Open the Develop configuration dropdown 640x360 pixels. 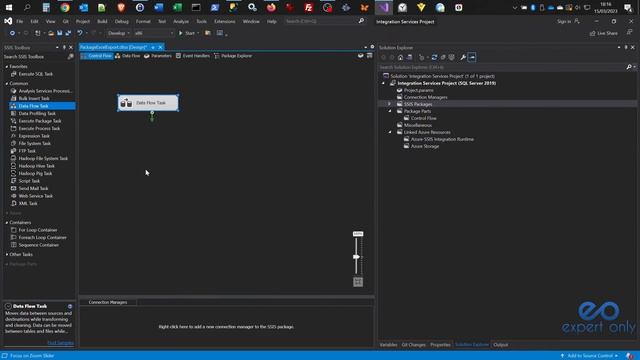coord(119,33)
